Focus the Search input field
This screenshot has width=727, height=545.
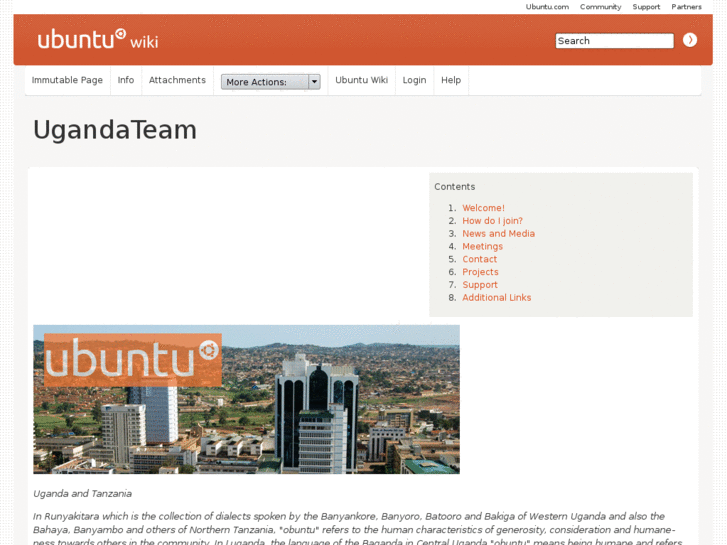click(x=614, y=41)
